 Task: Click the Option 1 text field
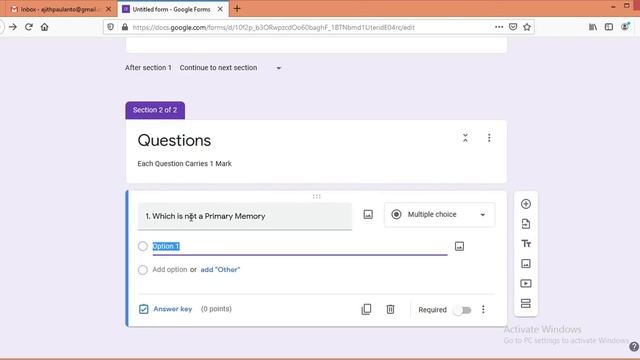click(300, 247)
